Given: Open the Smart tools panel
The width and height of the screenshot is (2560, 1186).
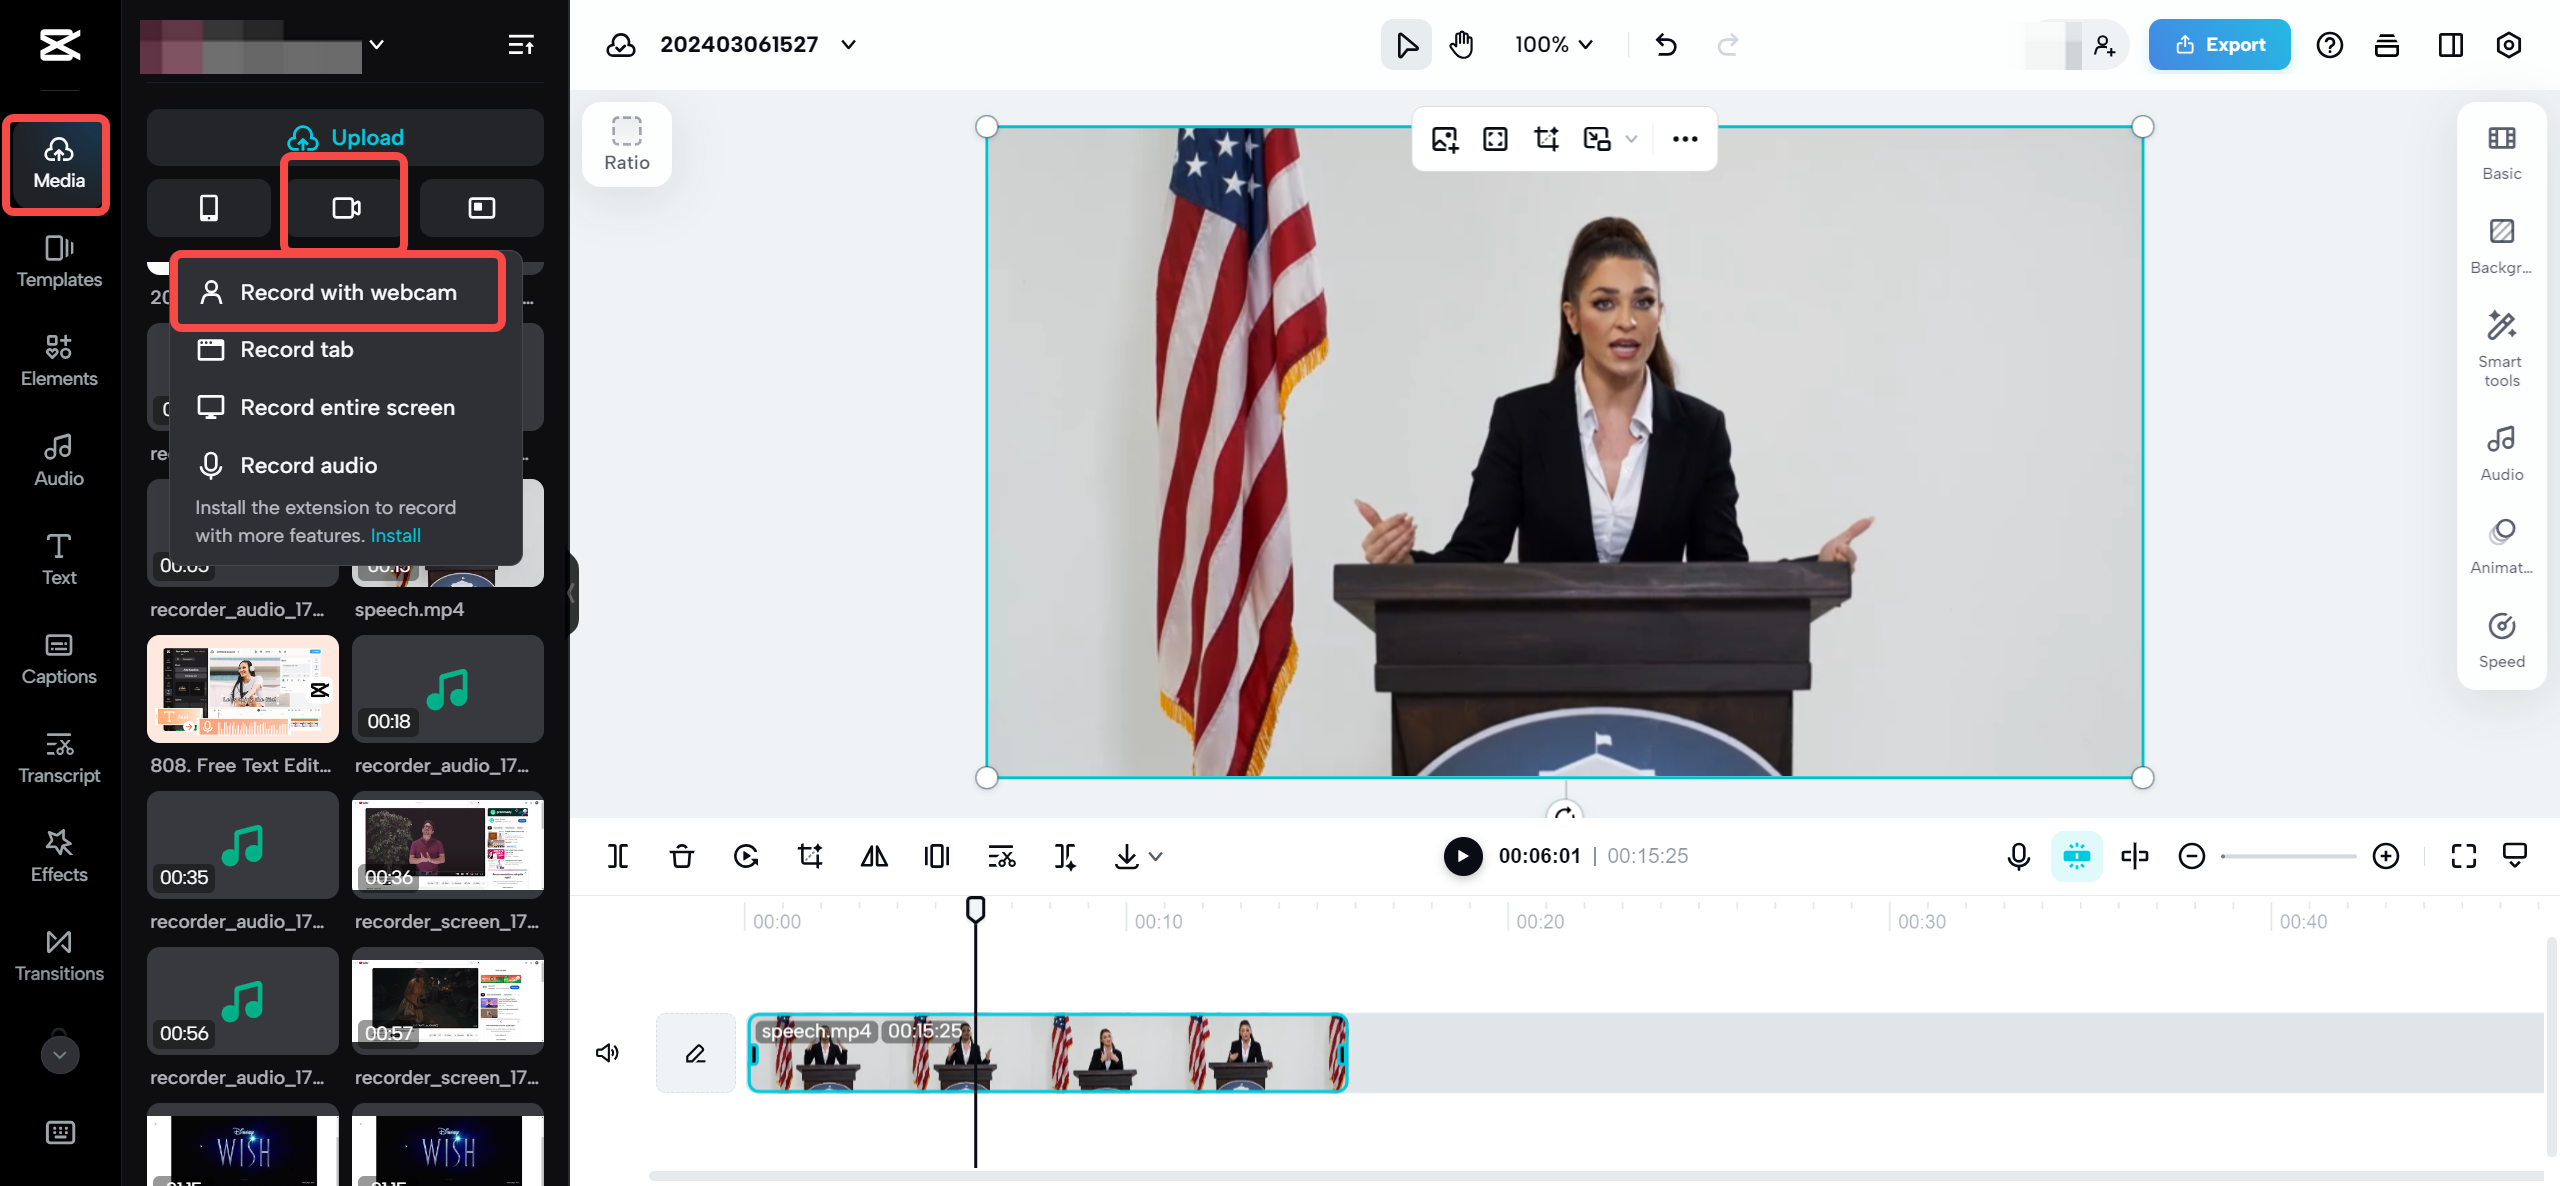Looking at the screenshot, I should pos(2500,346).
